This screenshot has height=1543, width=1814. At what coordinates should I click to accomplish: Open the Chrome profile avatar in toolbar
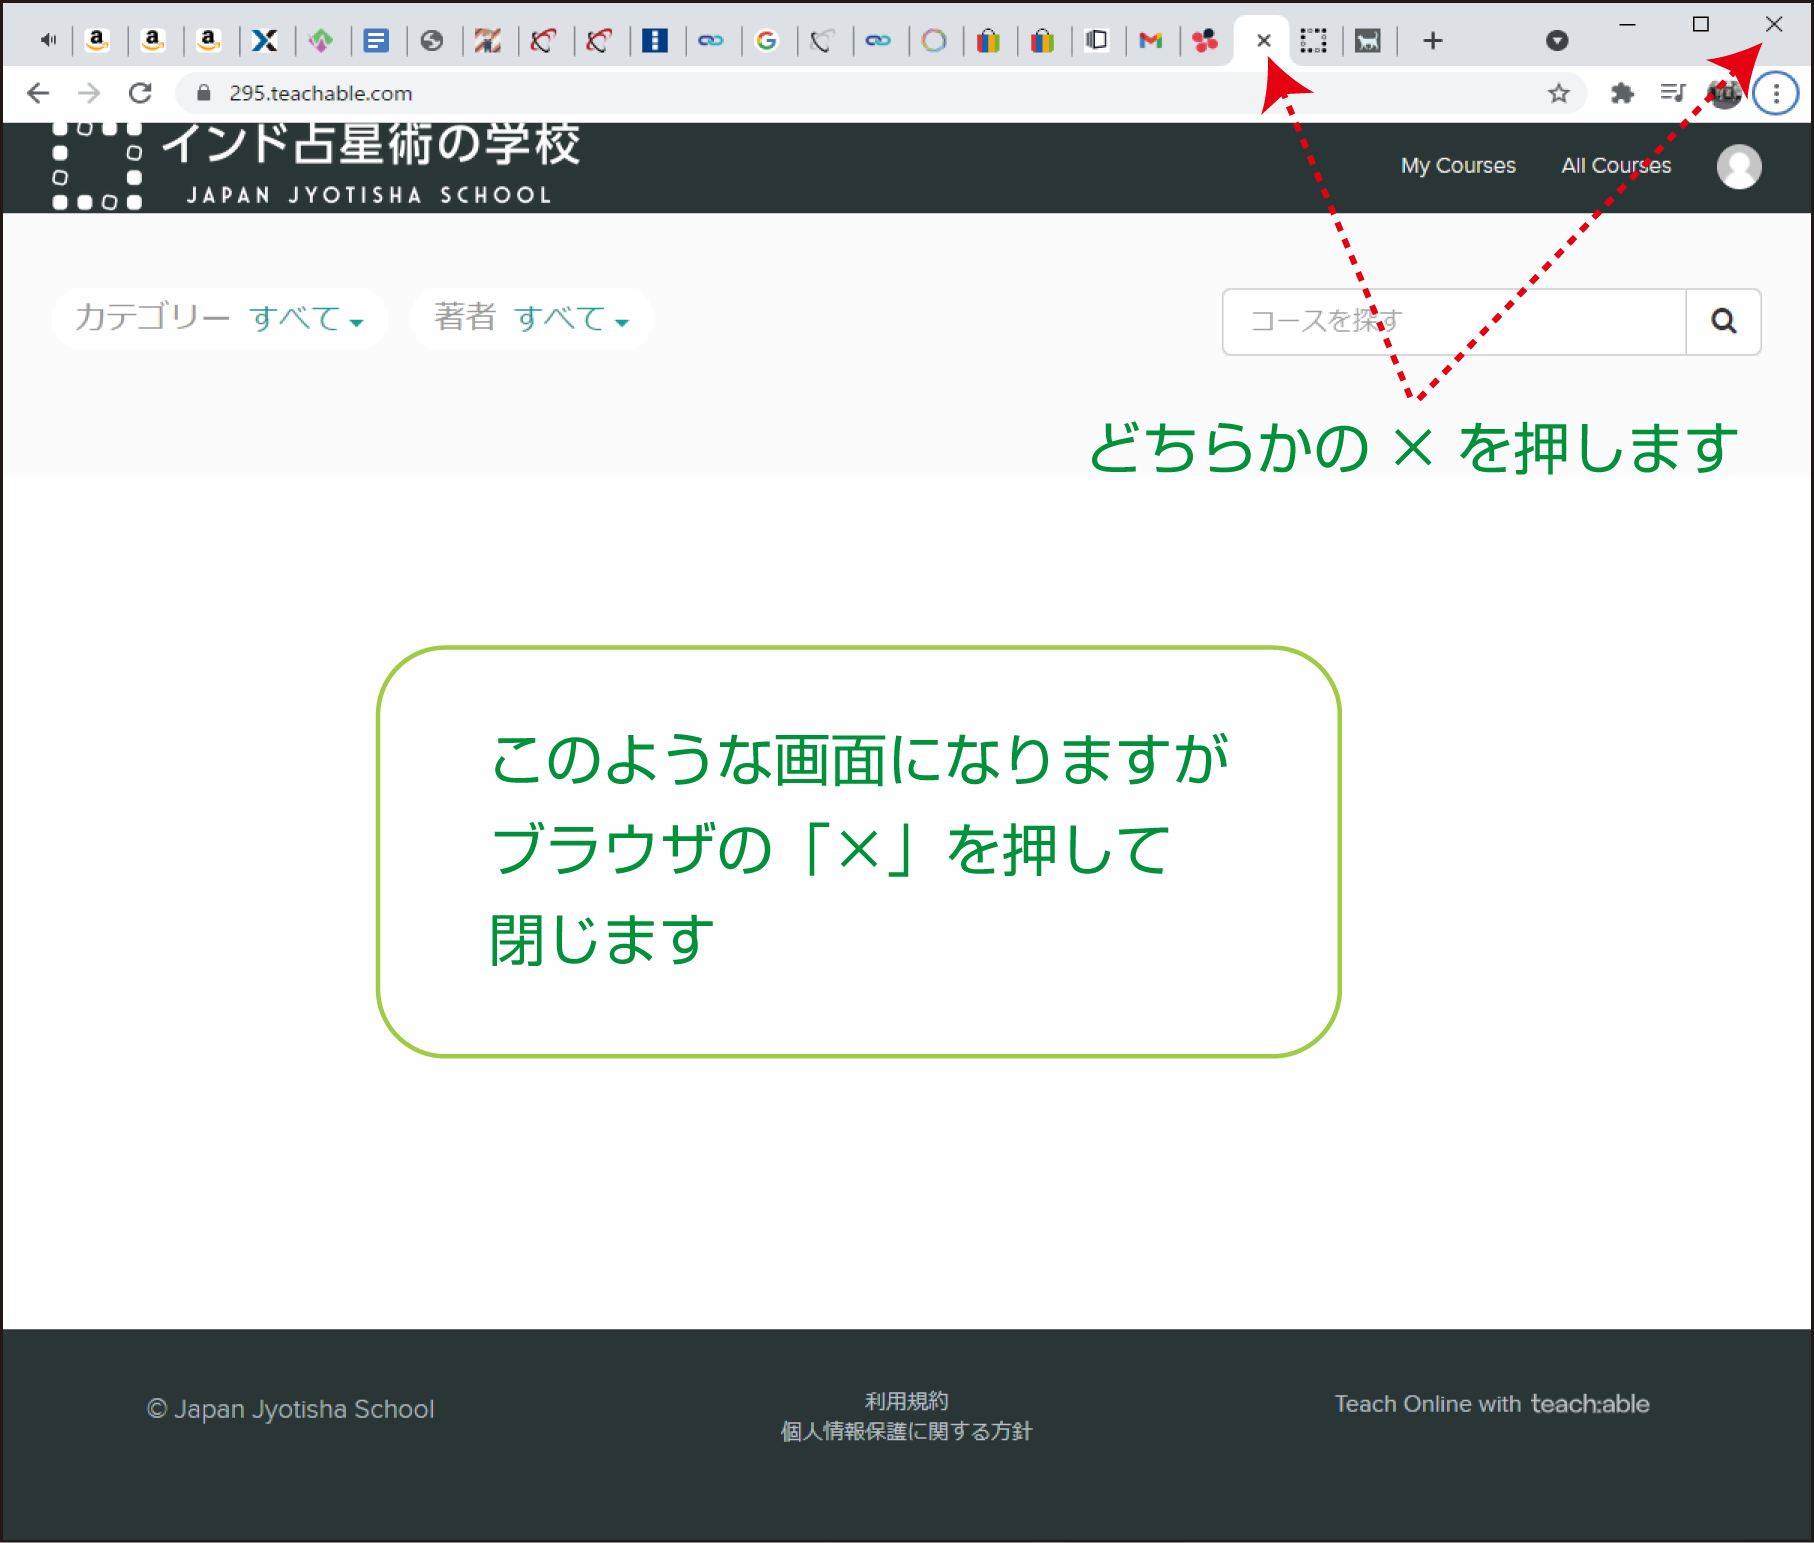click(1725, 93)
